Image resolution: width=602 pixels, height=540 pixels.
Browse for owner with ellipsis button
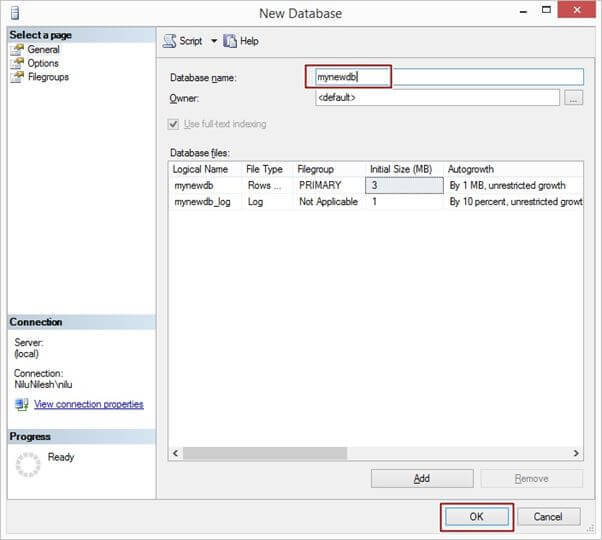(x=574, y=98)
